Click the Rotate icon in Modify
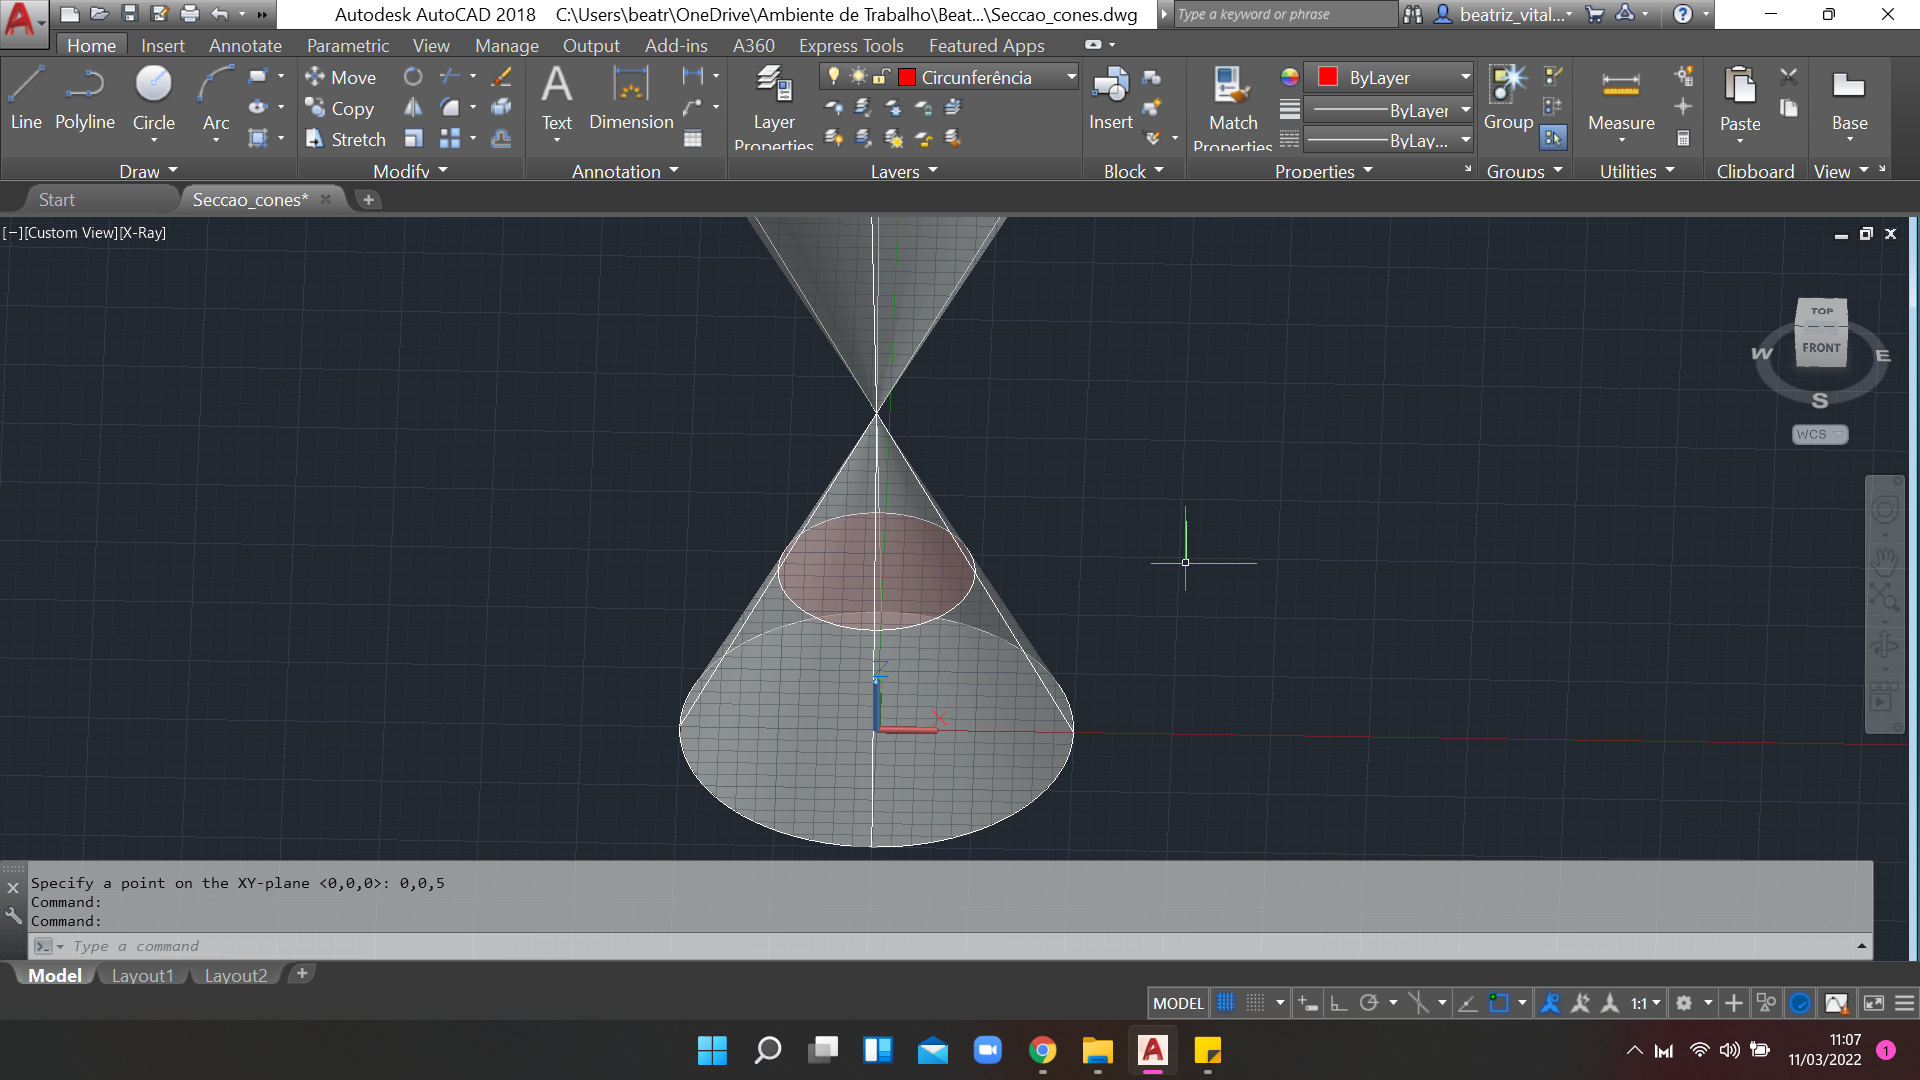The height and width of the screenshot is (1080, 1920). click(413, 76)
